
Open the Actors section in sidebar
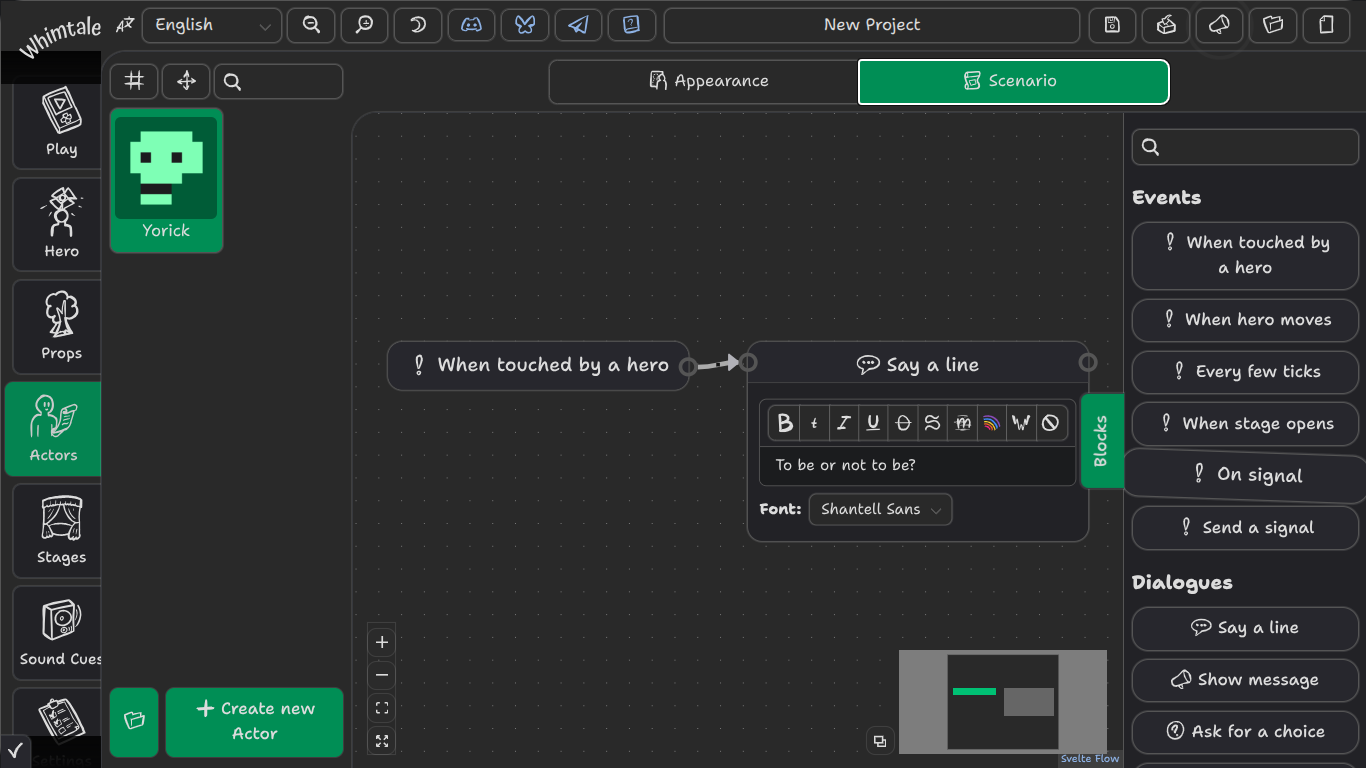coord(53,429)
